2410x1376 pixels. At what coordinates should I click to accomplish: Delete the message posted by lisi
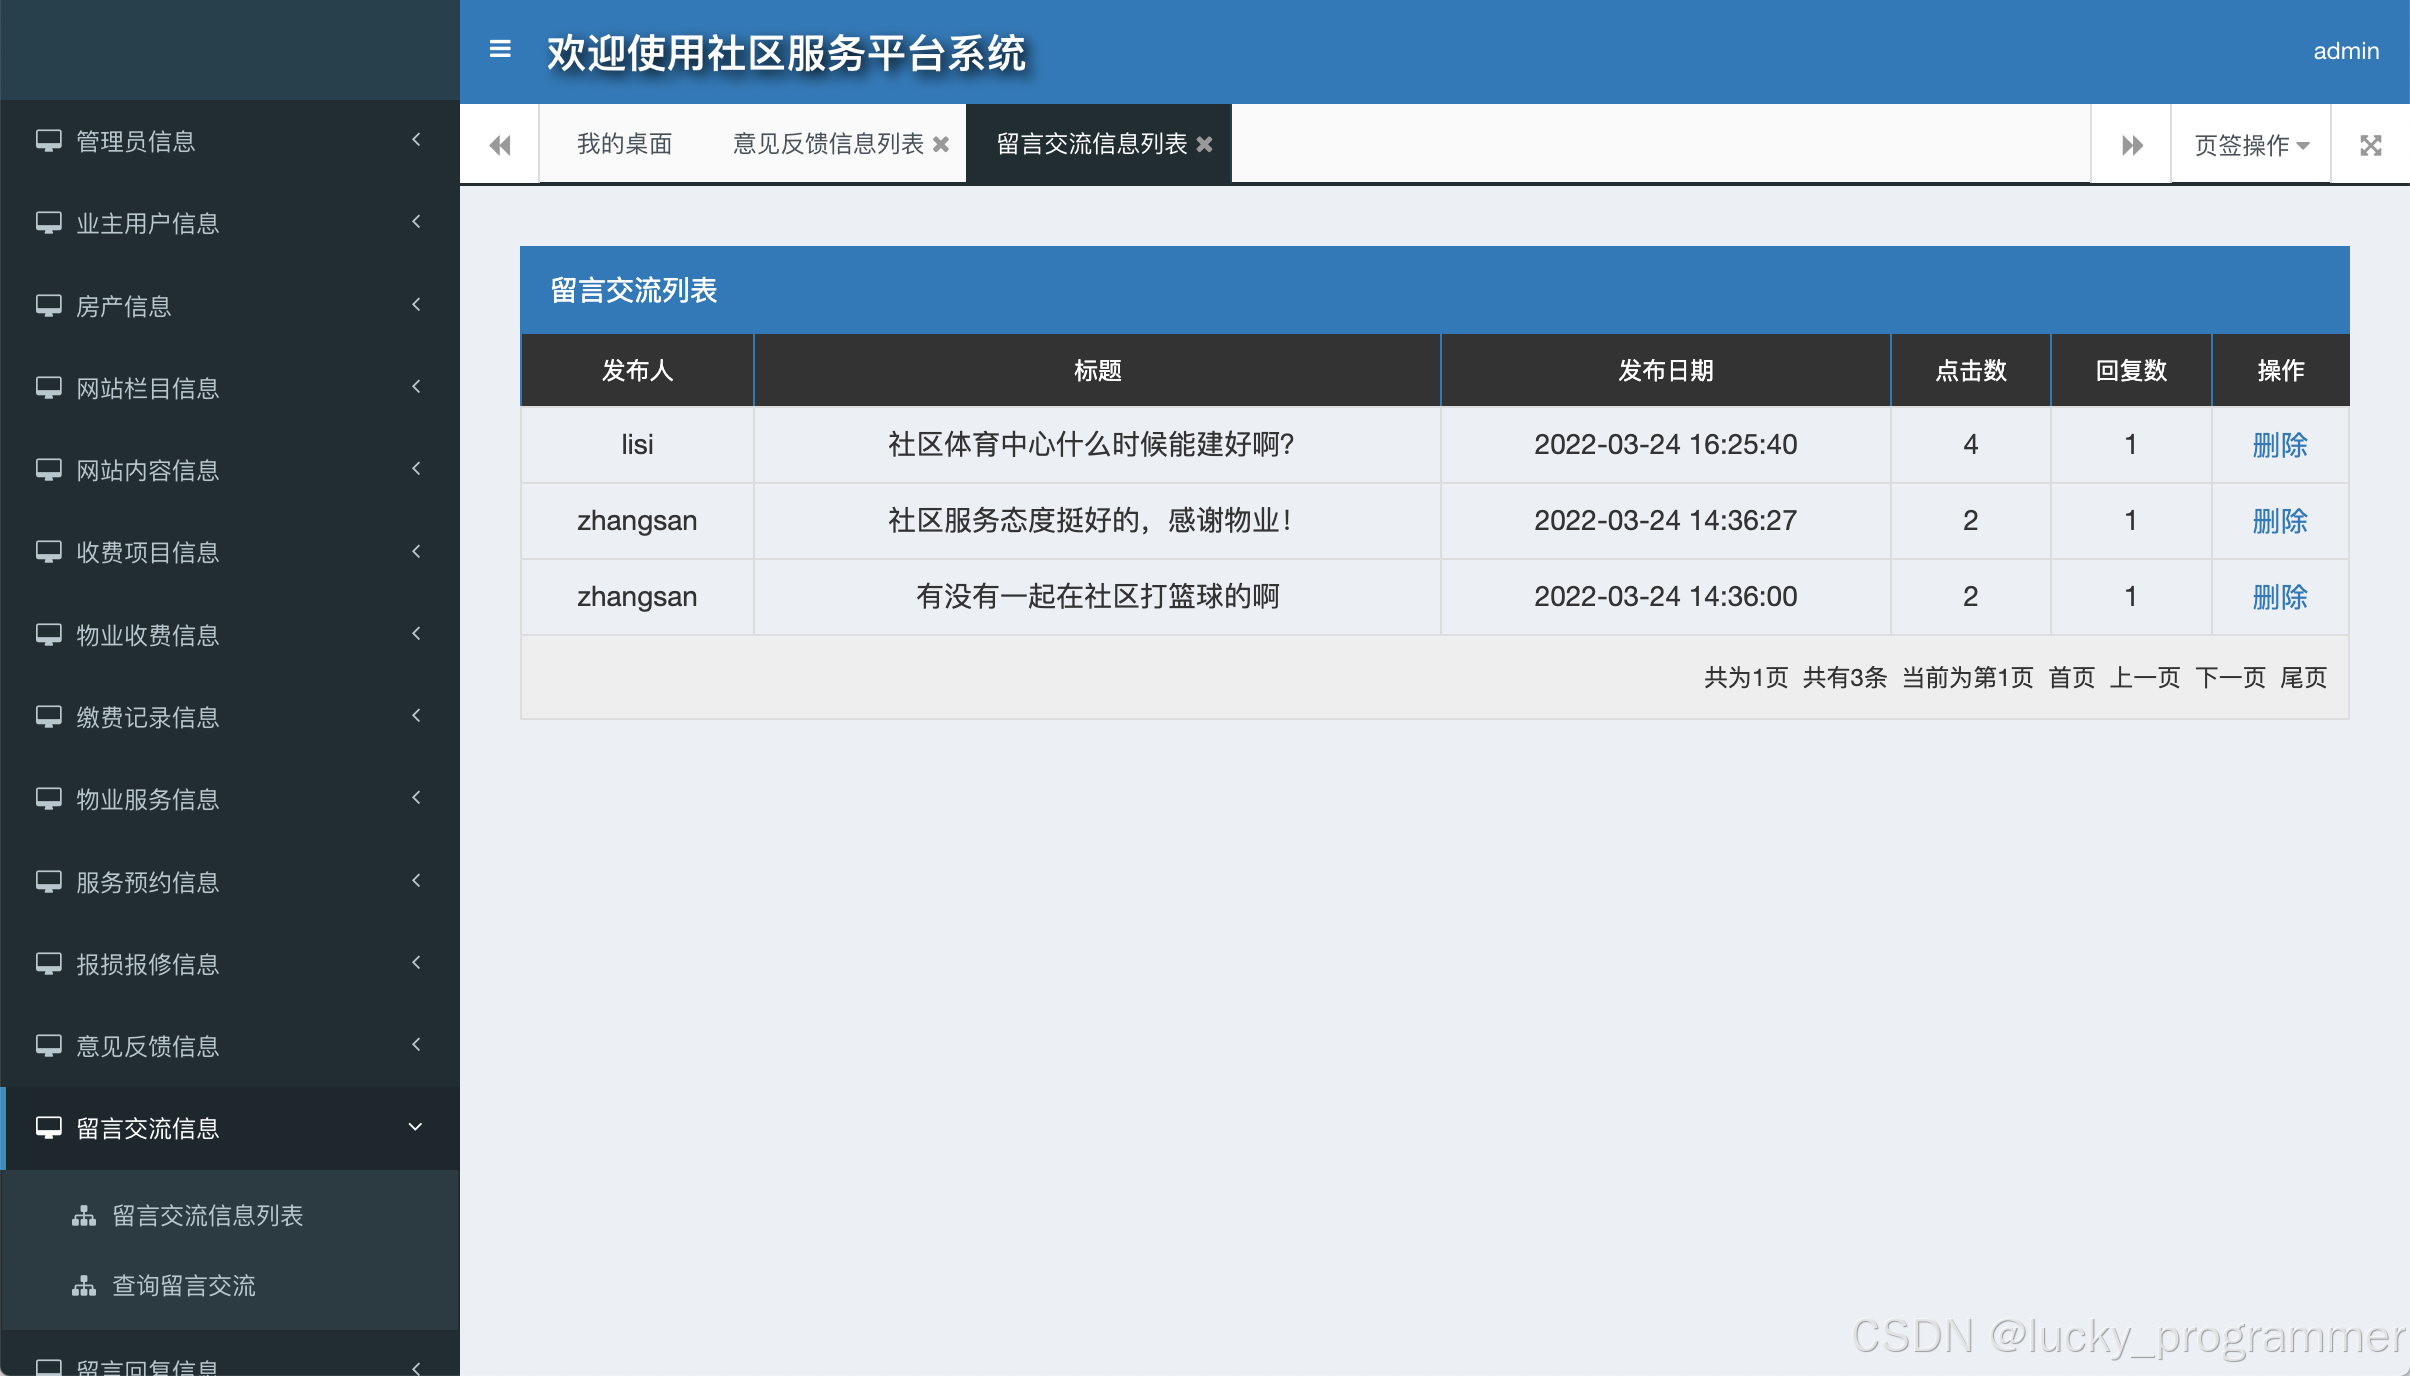(x=2279, y=444)
